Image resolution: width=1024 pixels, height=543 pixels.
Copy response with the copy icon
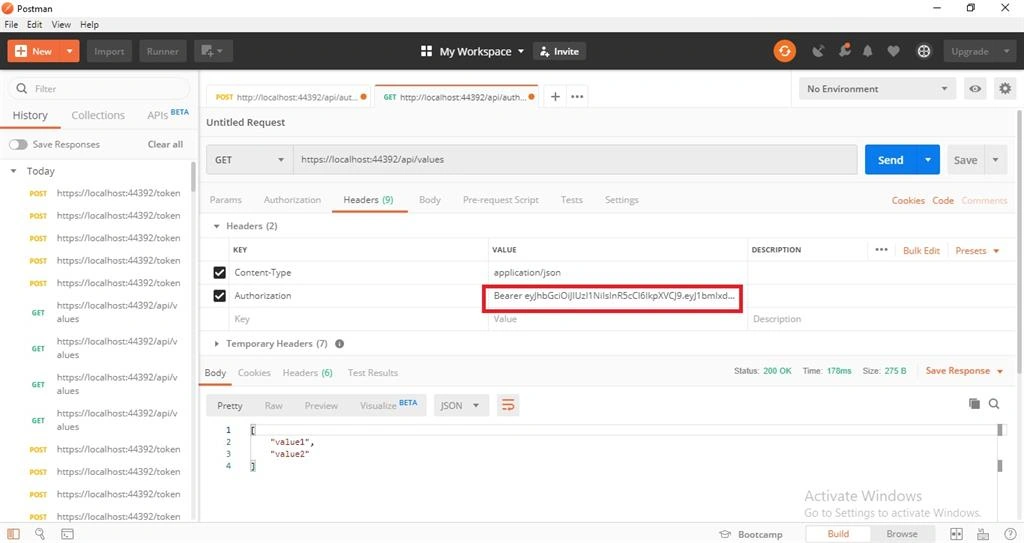tap(974, 404)
